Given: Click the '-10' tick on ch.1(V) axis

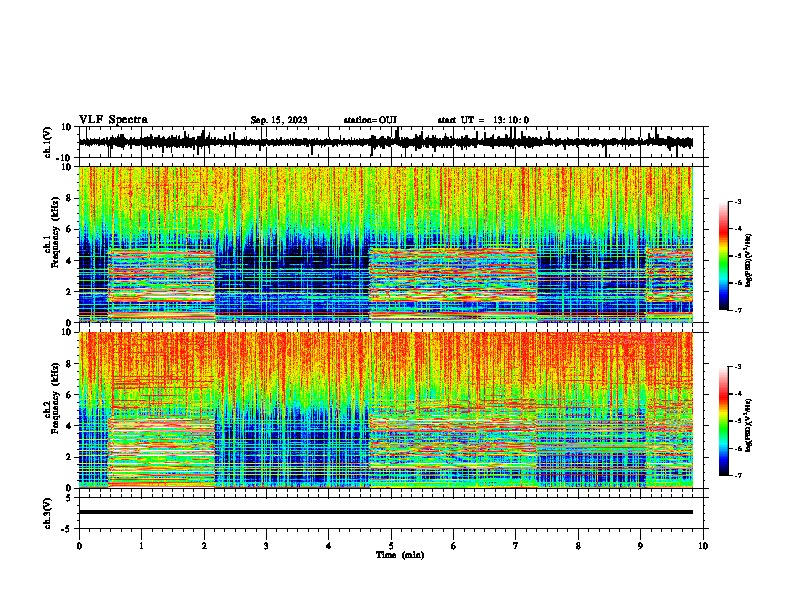Looking at the screenshot, I should 65,158.
